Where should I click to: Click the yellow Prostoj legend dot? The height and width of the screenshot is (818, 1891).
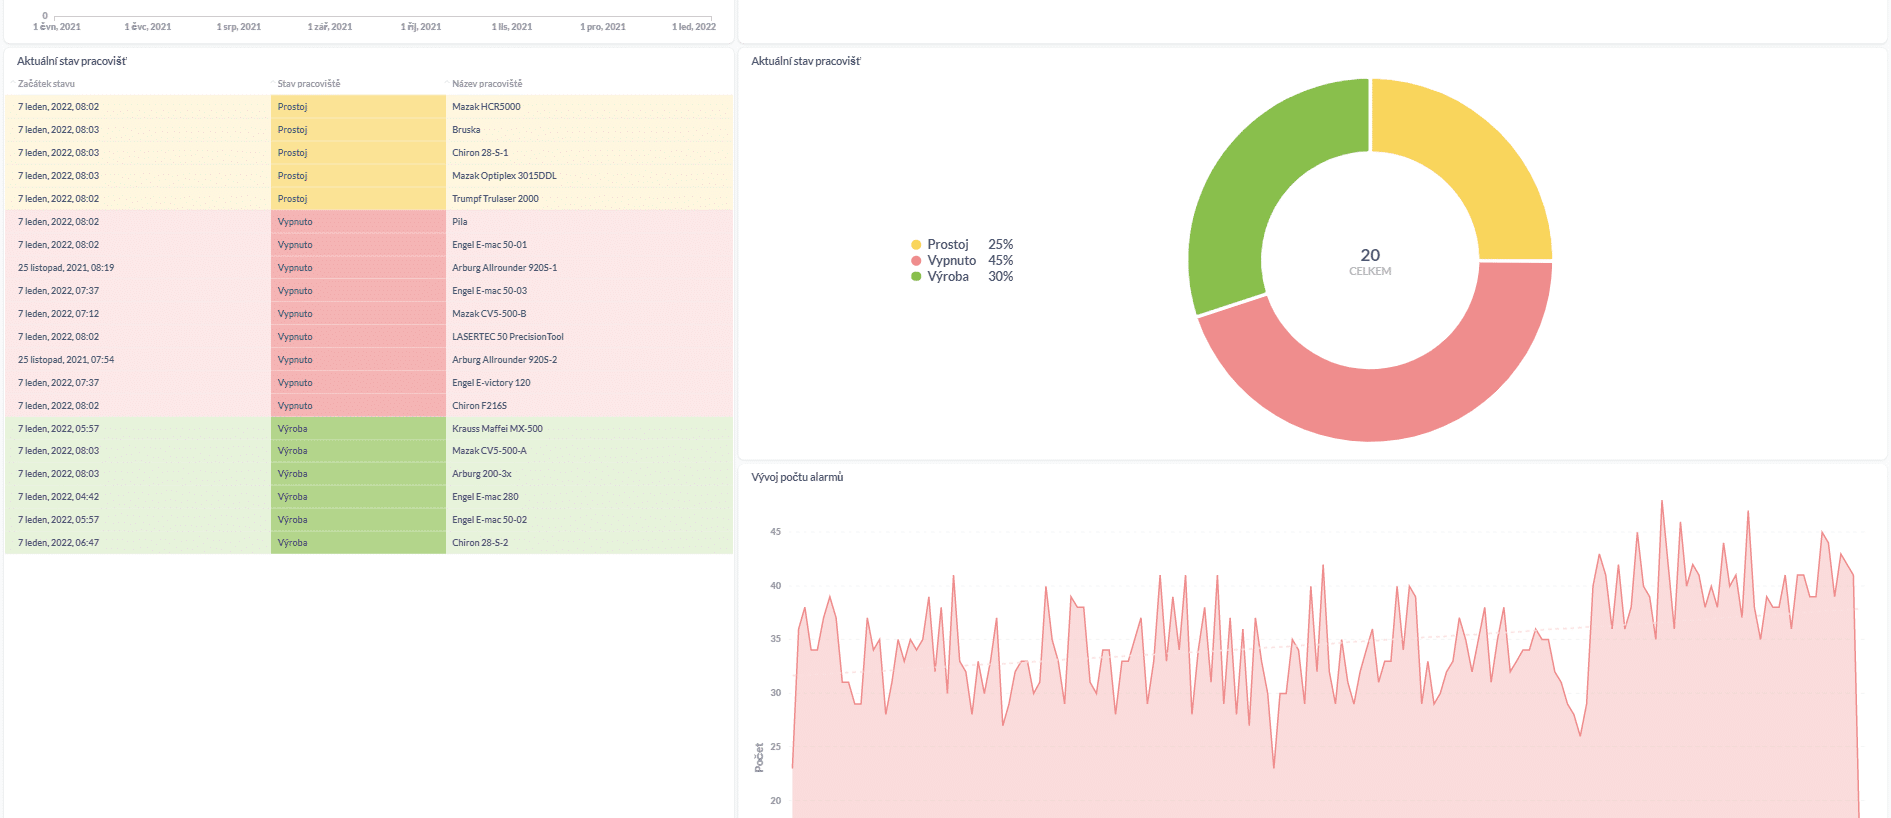[916, 245]
